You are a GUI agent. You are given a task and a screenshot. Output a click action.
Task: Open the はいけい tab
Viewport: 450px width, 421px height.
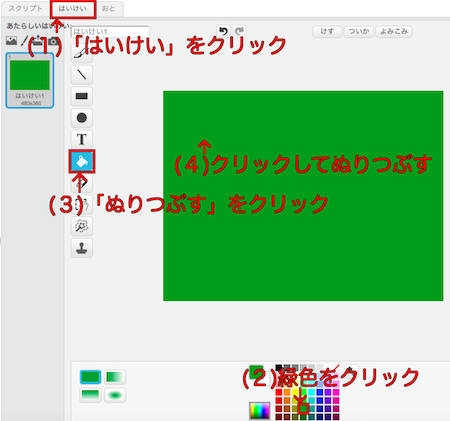pos(73,9)
